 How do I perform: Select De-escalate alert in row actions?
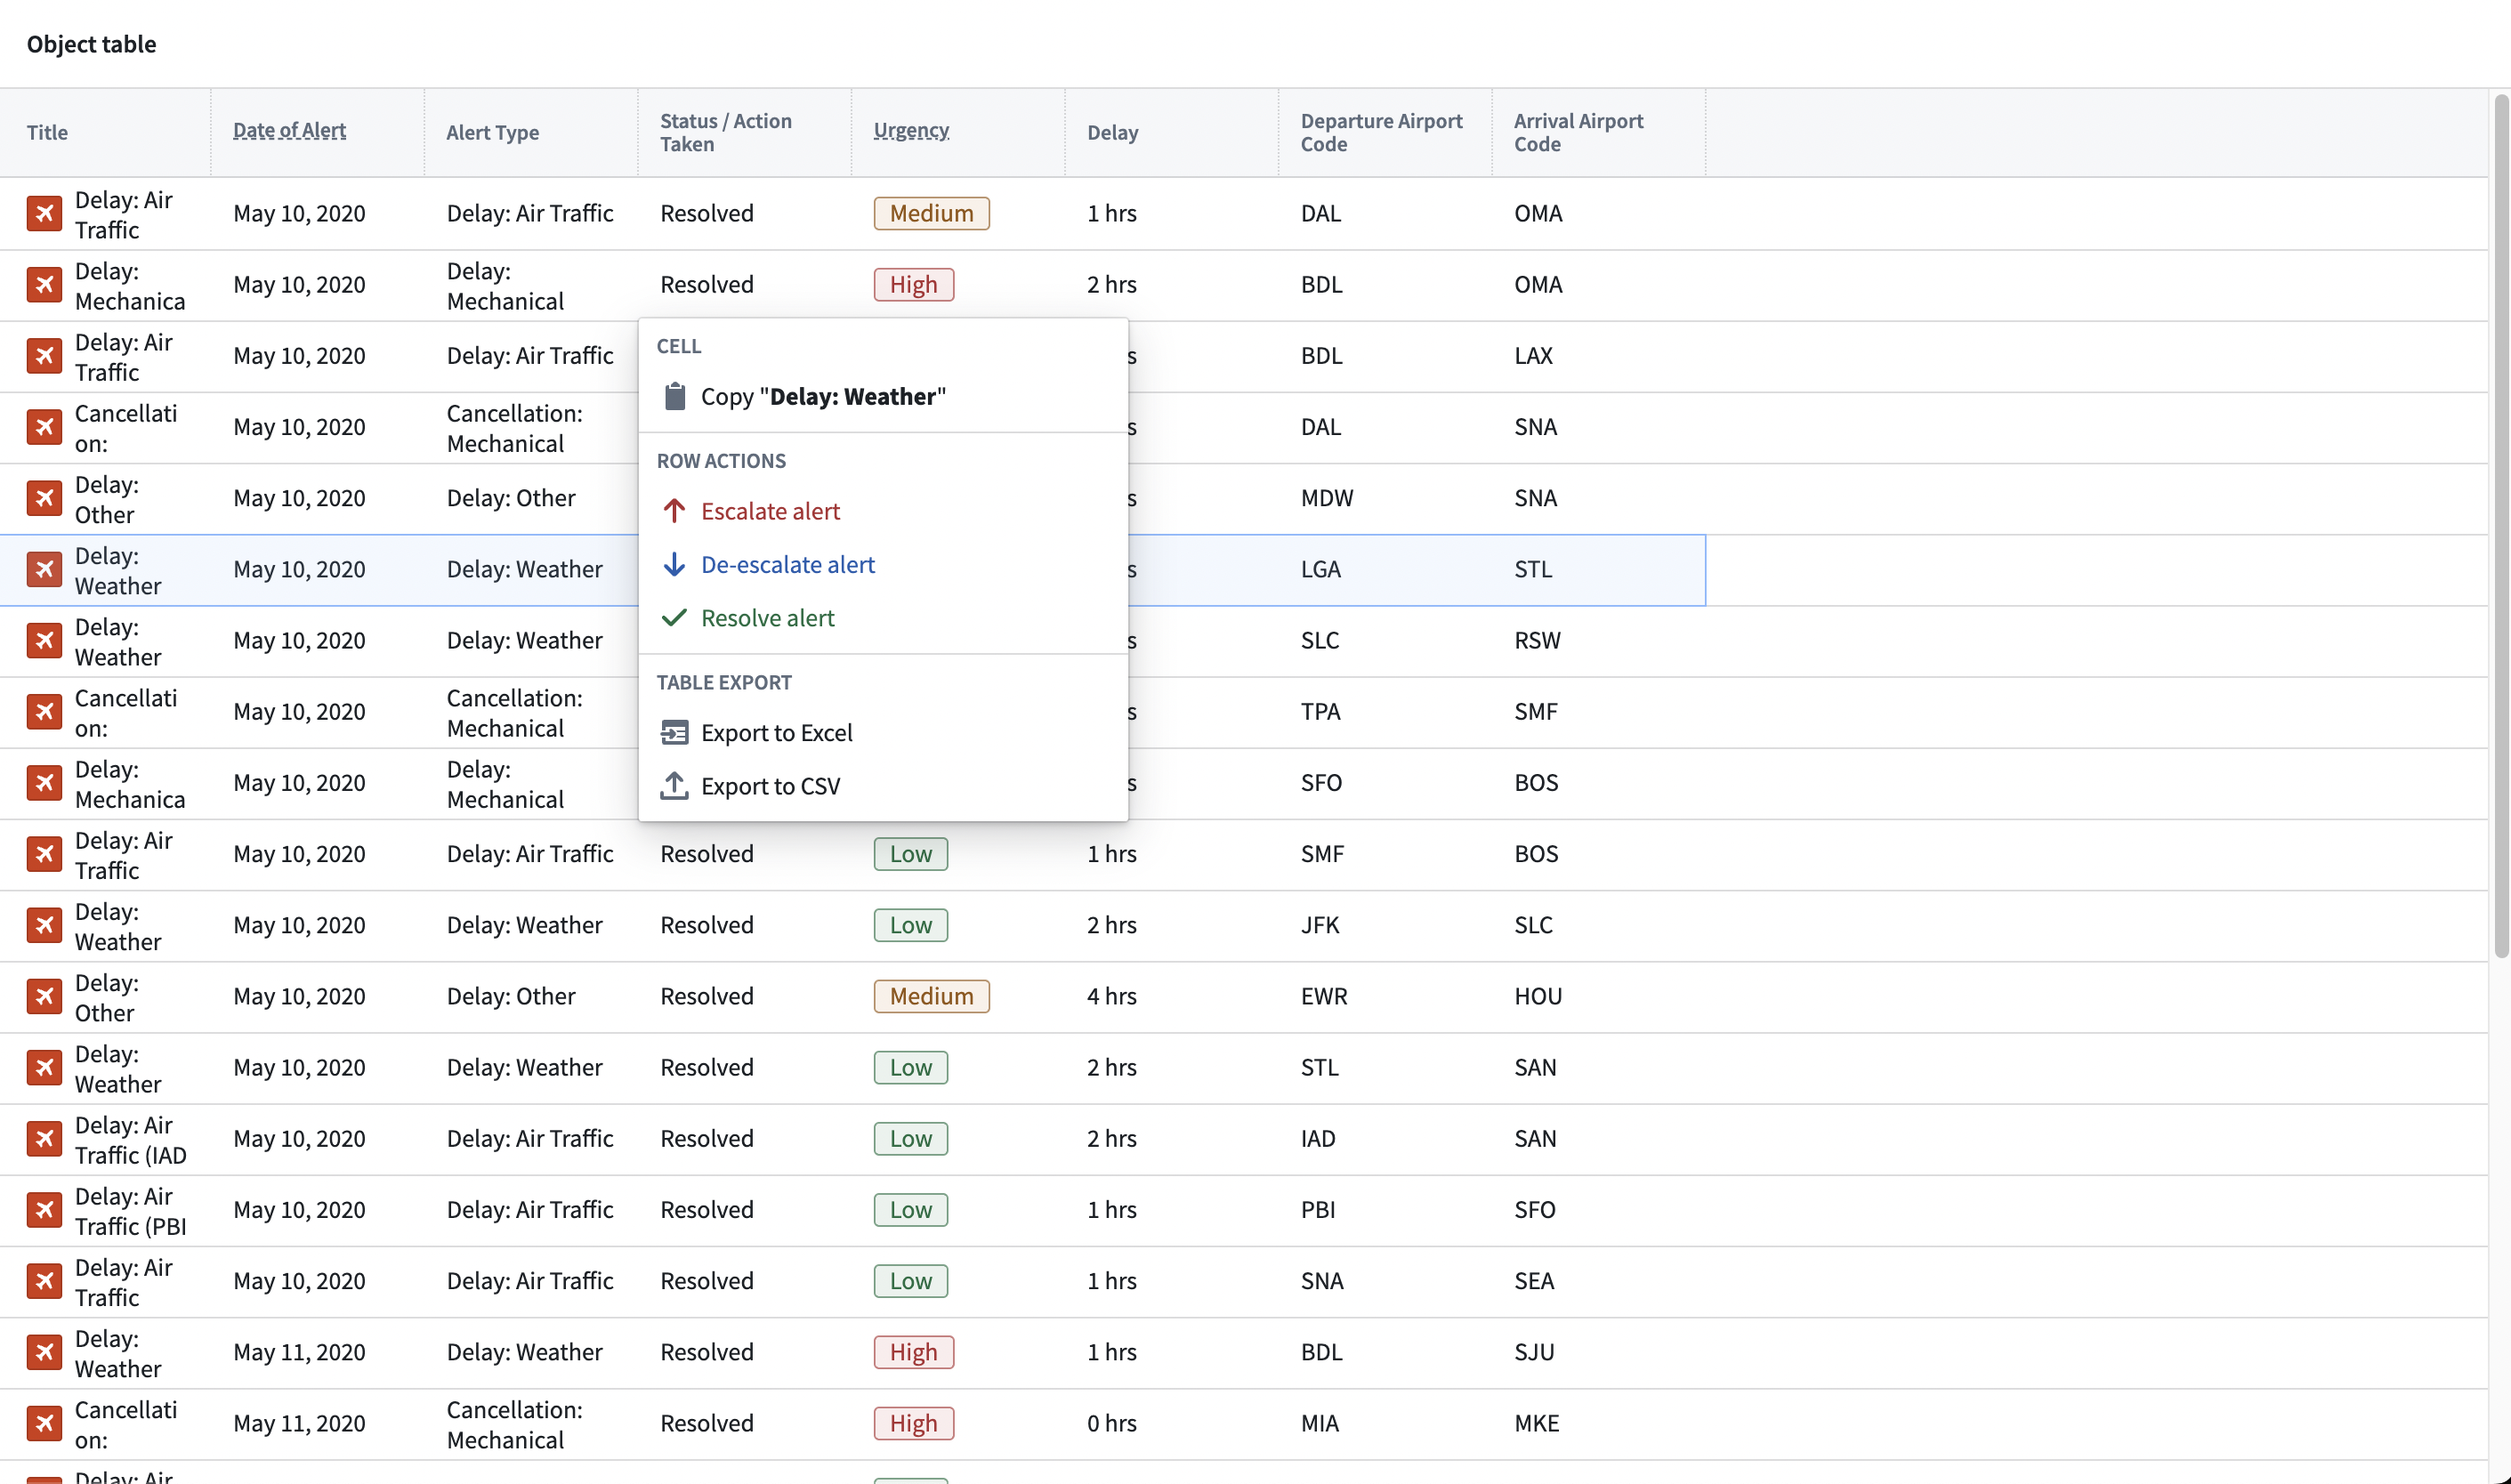[x=883, y=565]
